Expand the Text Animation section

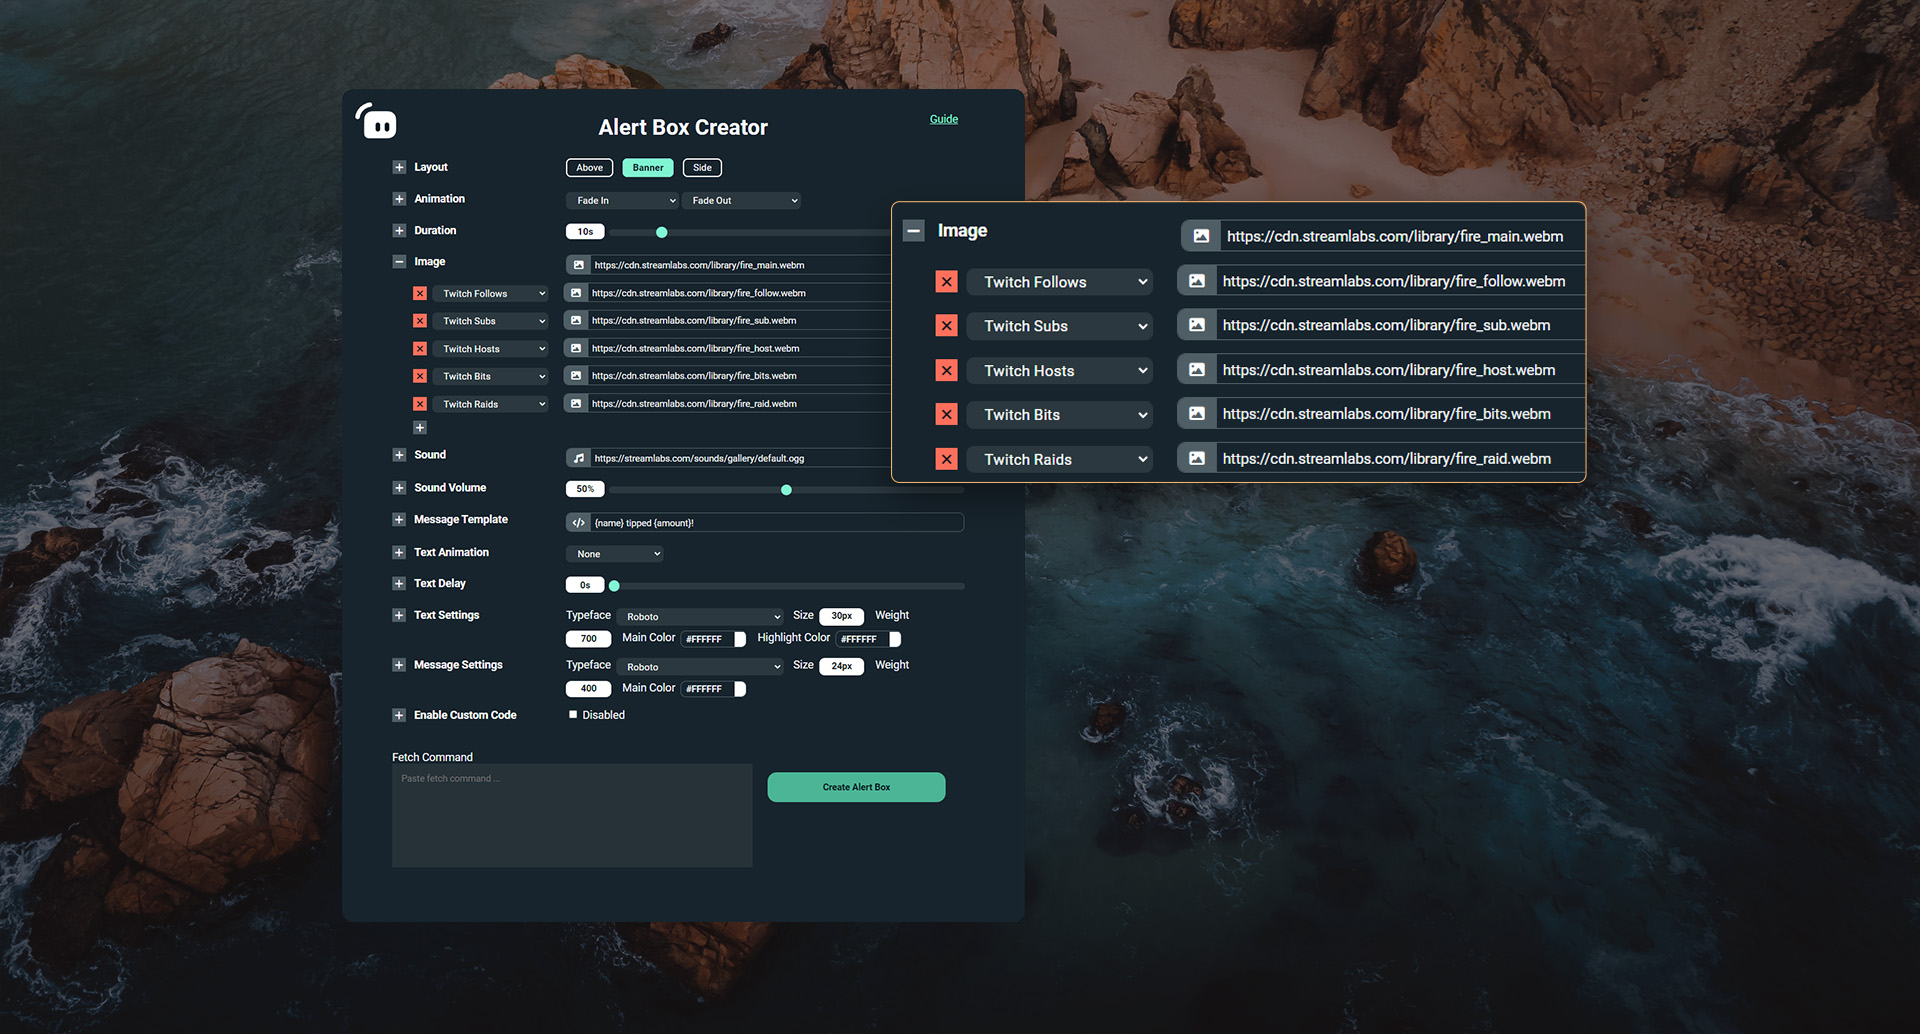[x=399, y=552]
